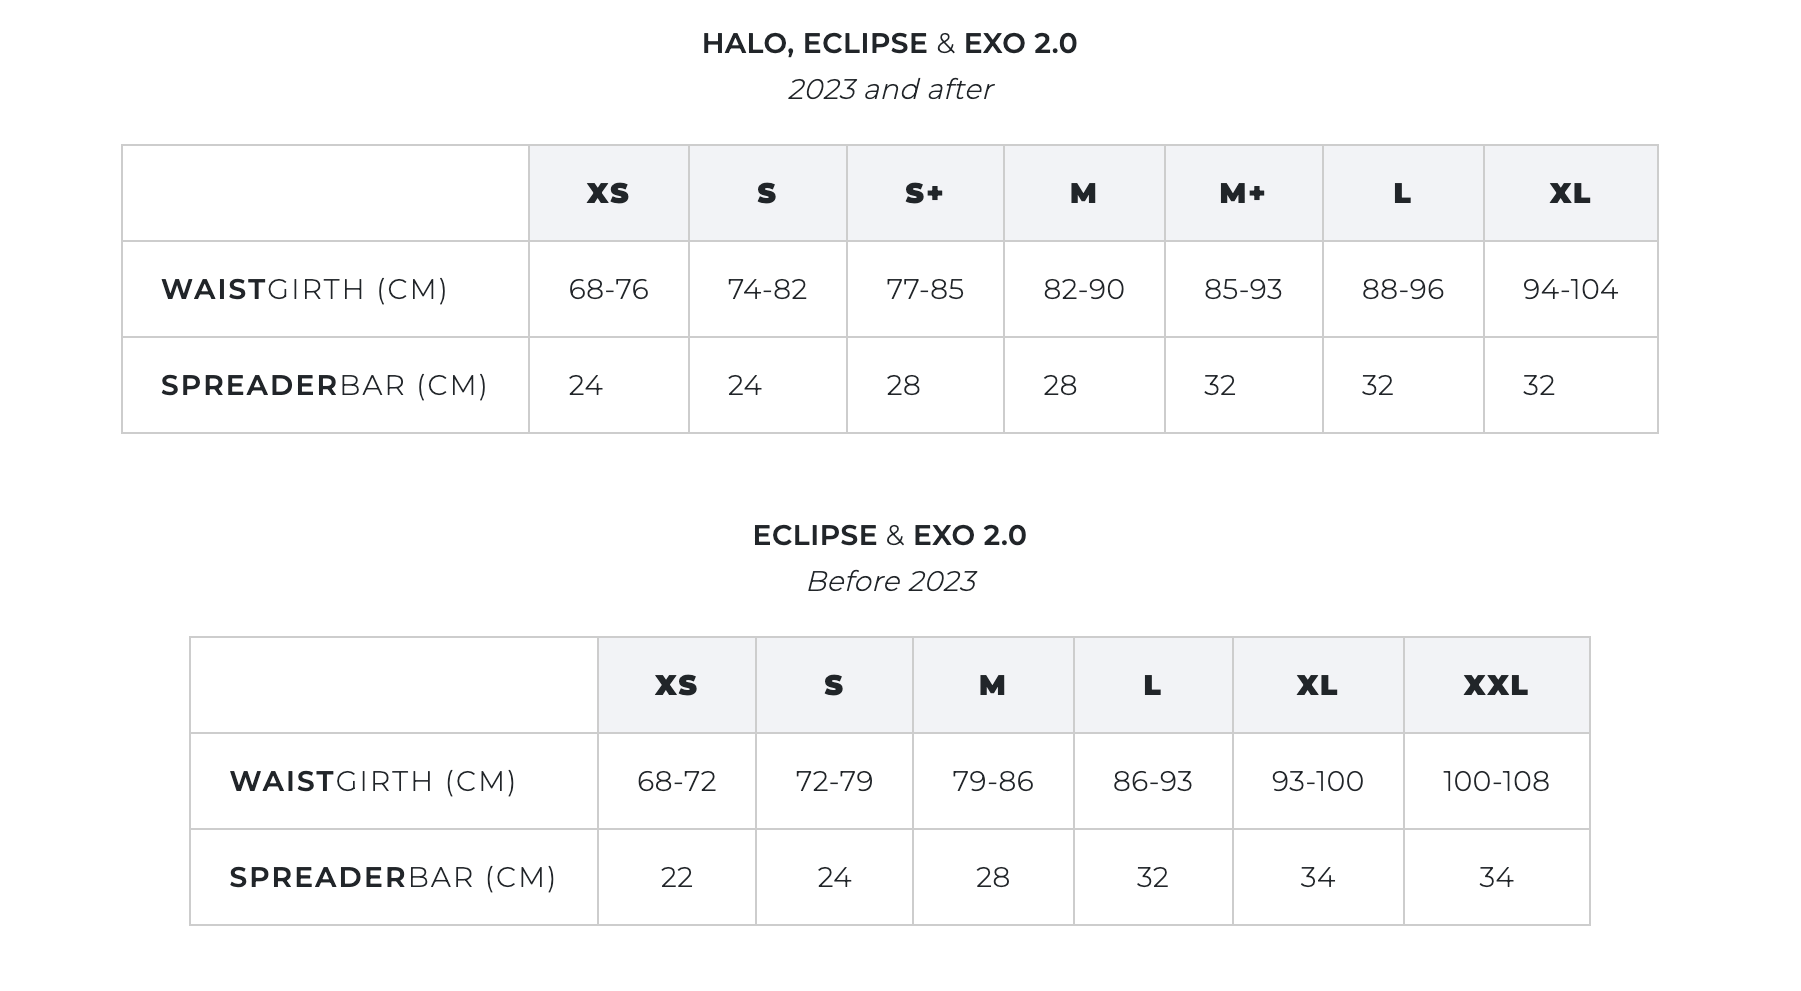Select the 85-93 waist girth cell
The image size is (1801, 991).
click(x=1243, y=289)
